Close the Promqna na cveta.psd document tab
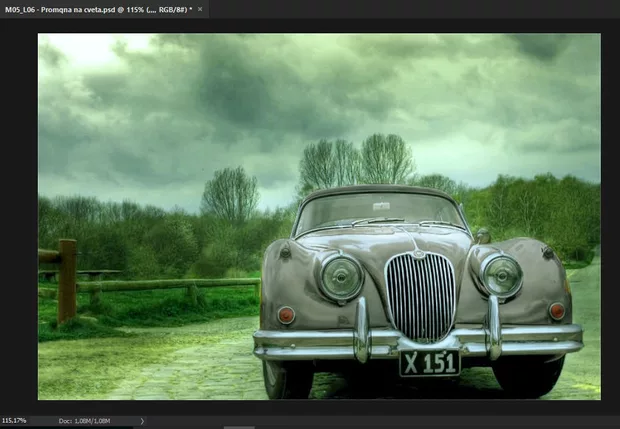 200,9
